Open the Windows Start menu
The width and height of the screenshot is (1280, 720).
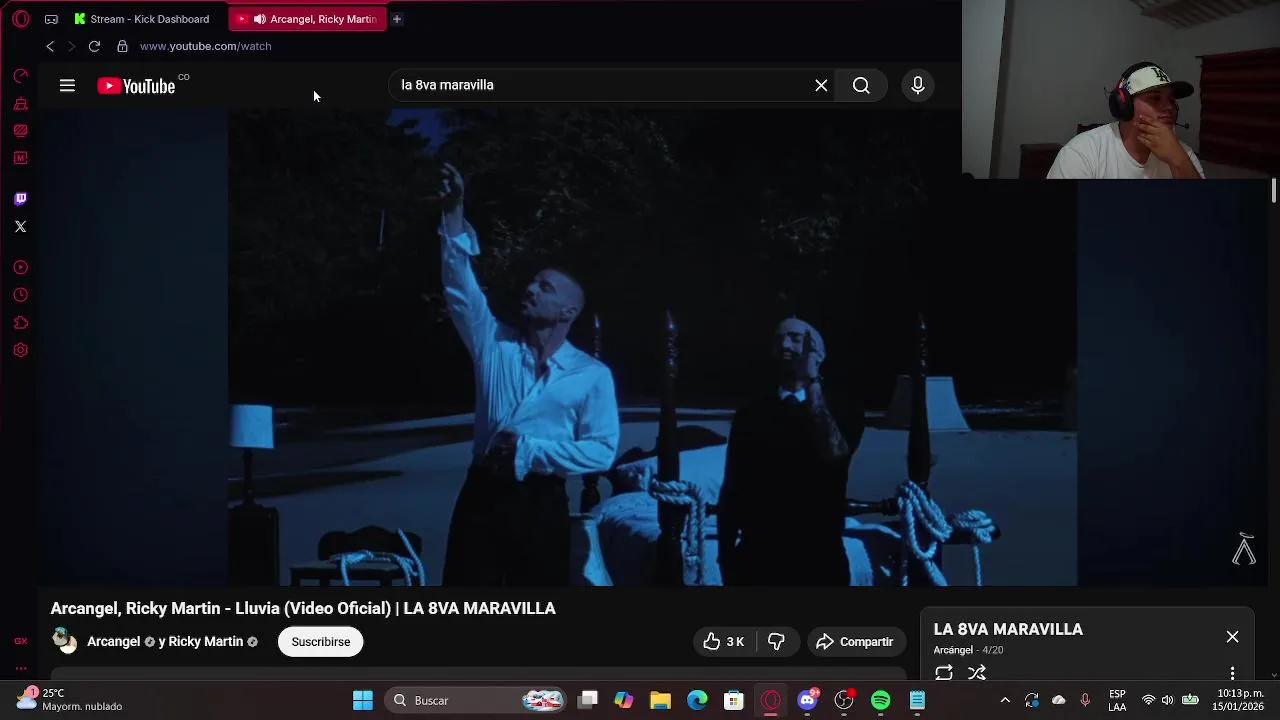point(362,700)
